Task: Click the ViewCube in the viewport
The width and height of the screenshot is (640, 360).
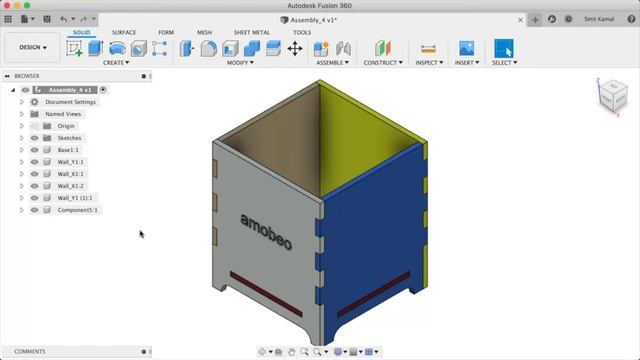Action: coord(613,96)
